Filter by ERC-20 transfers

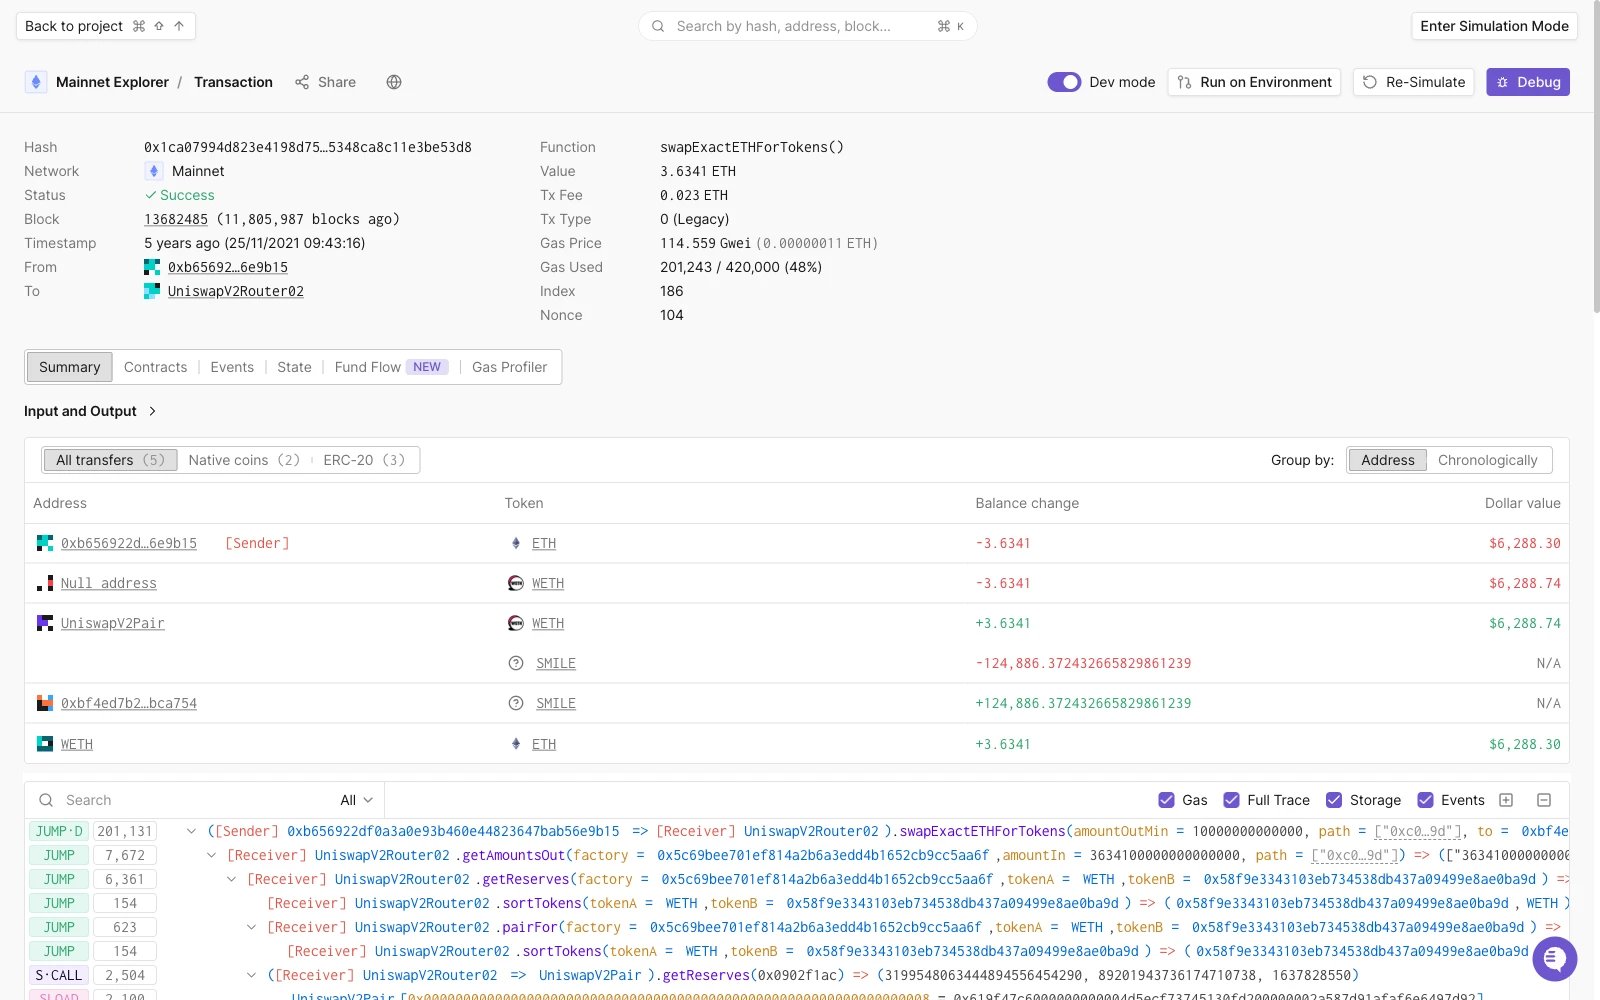pos(364,460)
